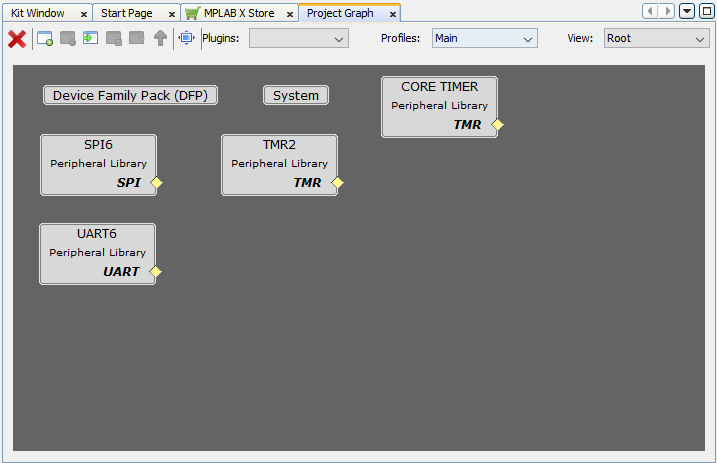Select the System node
The width and height of the screenshot is (717, 463).
pos(296,95)
